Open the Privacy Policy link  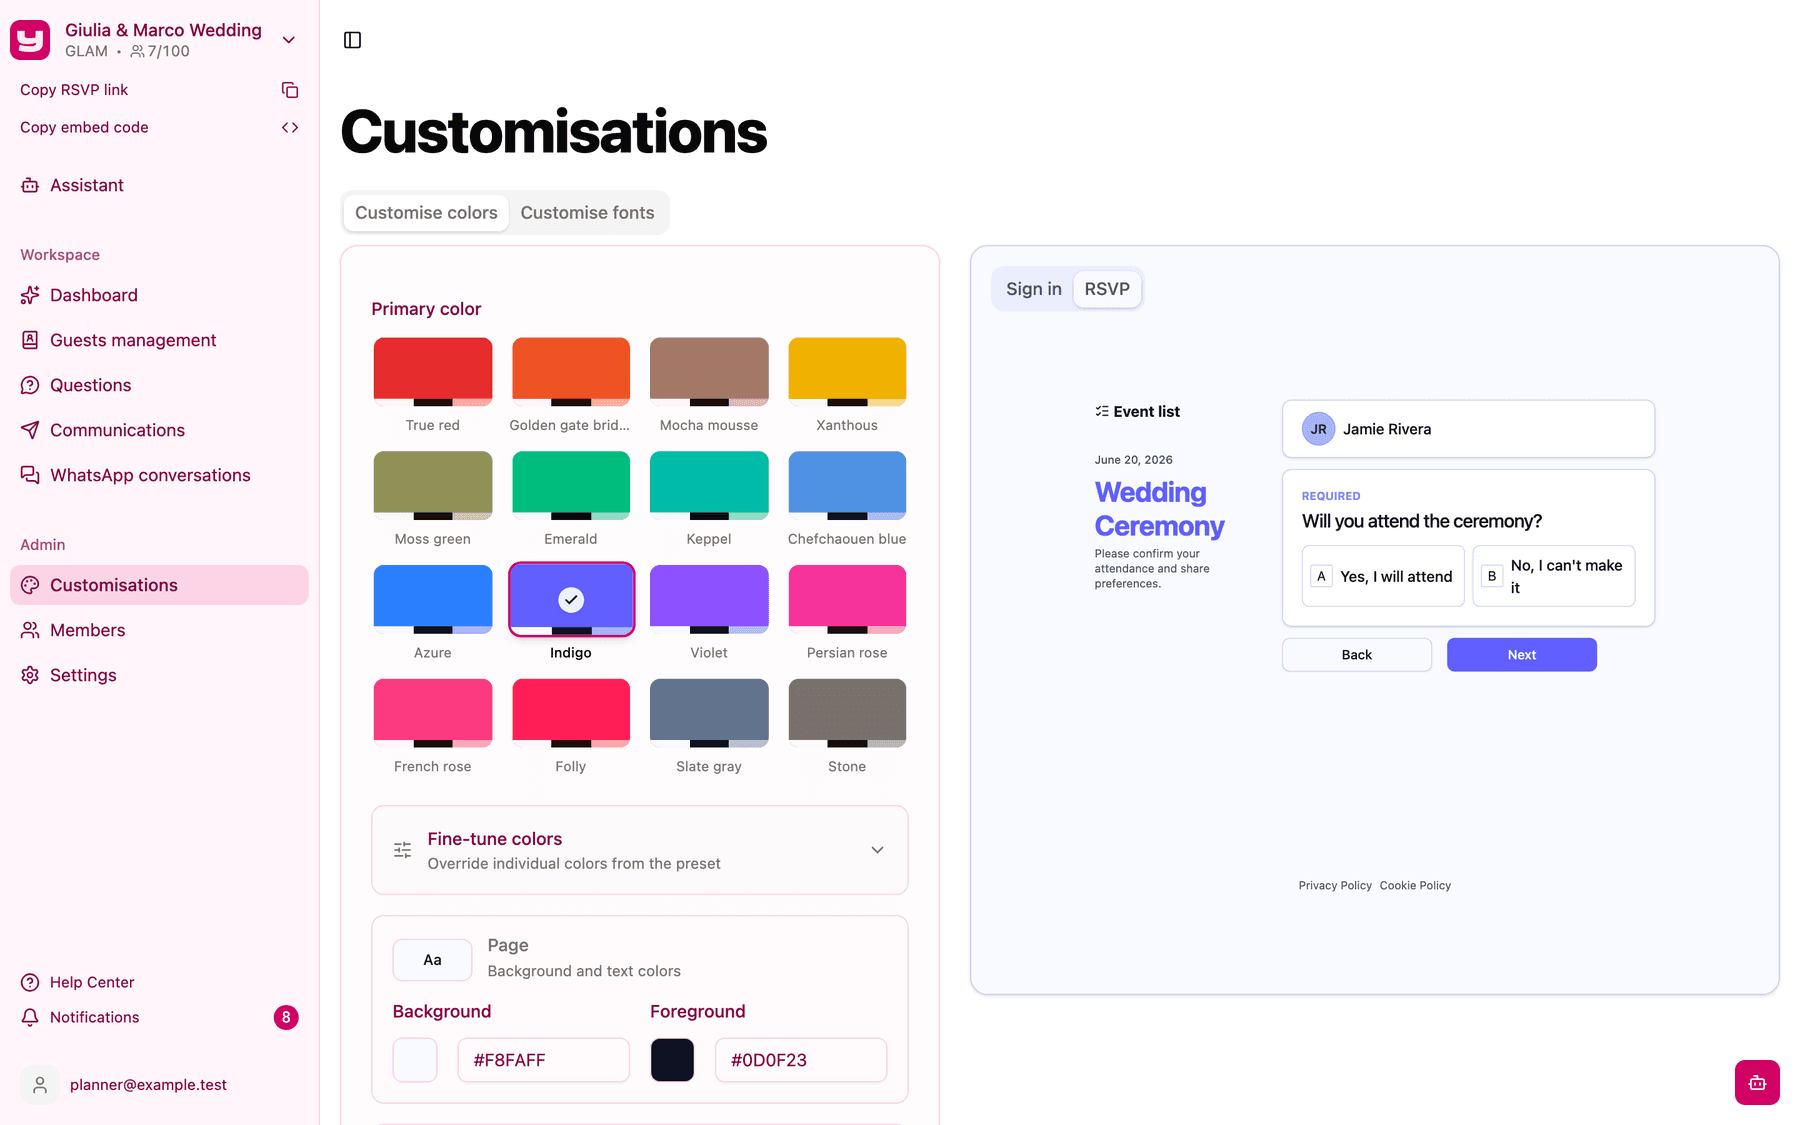tap(1335, 886)
